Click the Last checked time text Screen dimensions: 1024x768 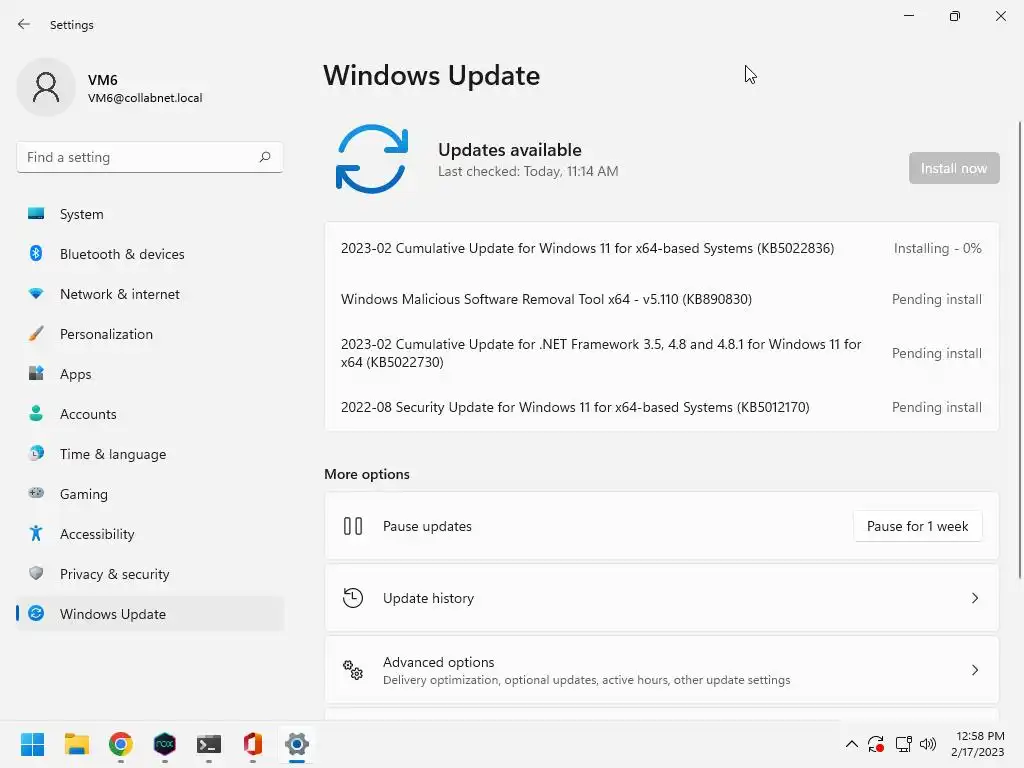point(528,171)
